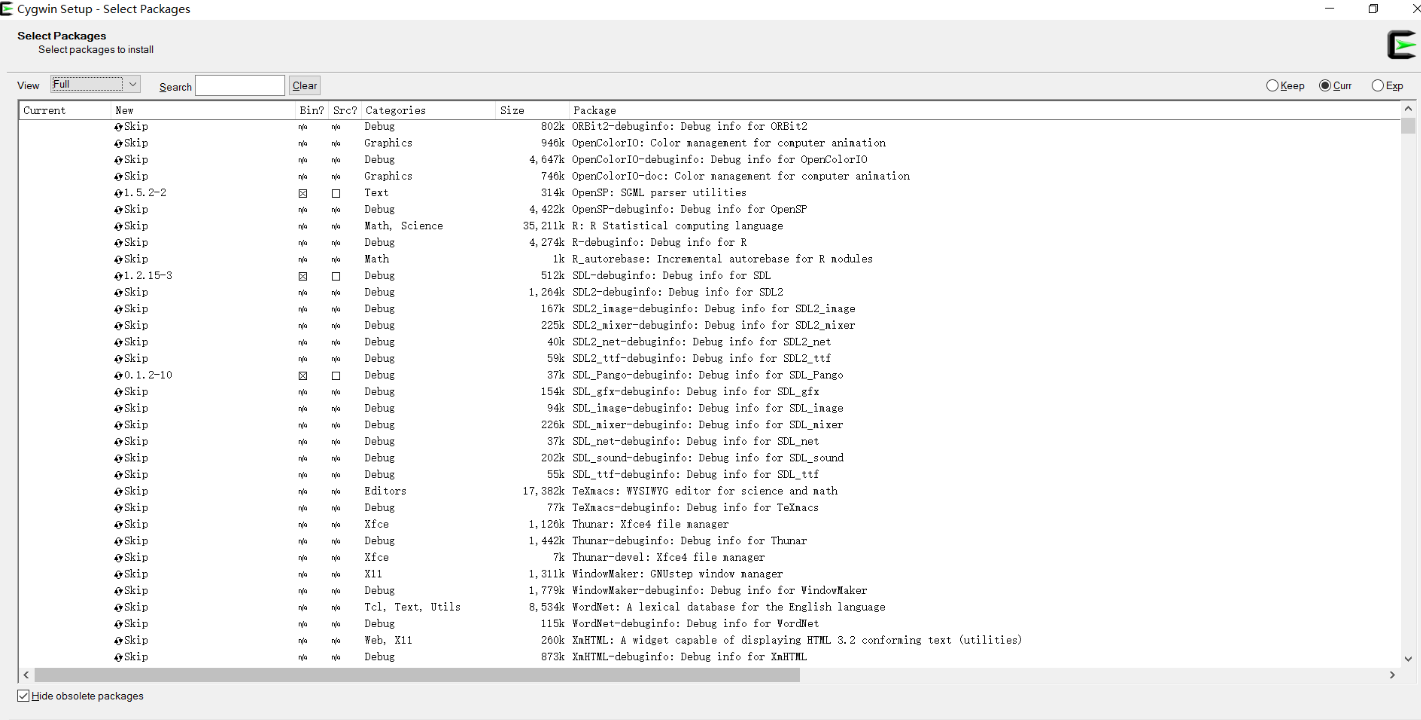Select 'TeXmacs: WYSIWYG editor for science and math'

(x=705, y=491)
